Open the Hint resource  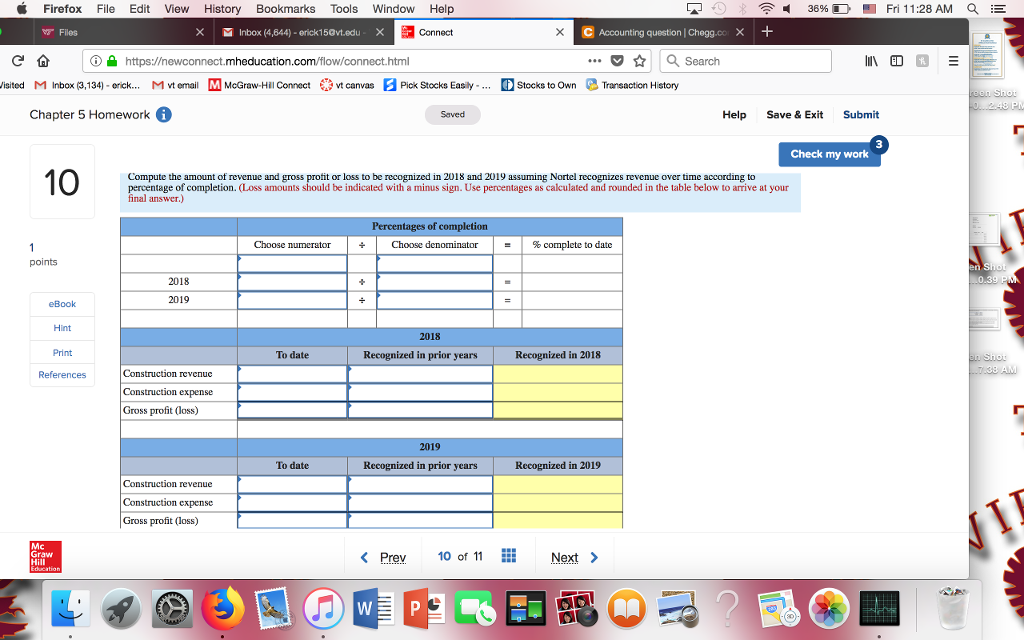(62, 328)
